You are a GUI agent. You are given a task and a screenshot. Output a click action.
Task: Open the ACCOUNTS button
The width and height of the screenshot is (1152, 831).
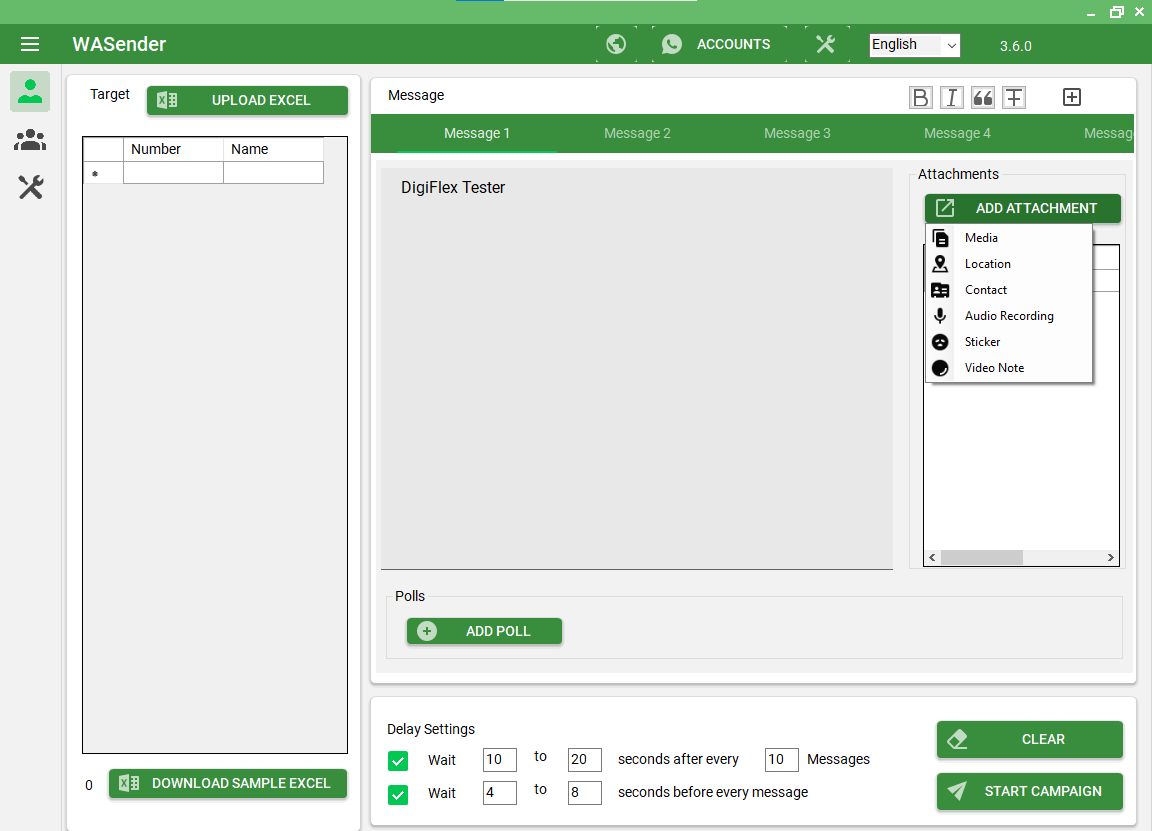(719, 44)
